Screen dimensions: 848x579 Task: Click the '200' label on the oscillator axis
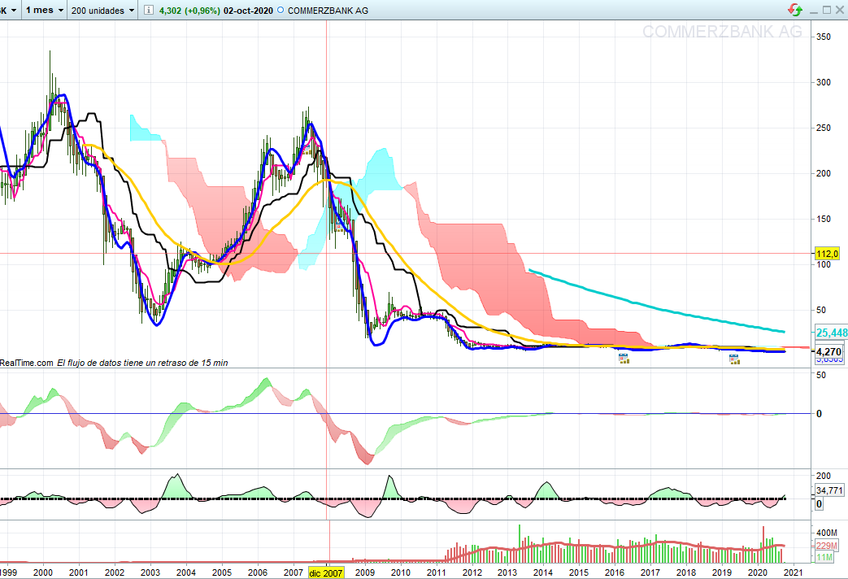click(x=823, y=476)
